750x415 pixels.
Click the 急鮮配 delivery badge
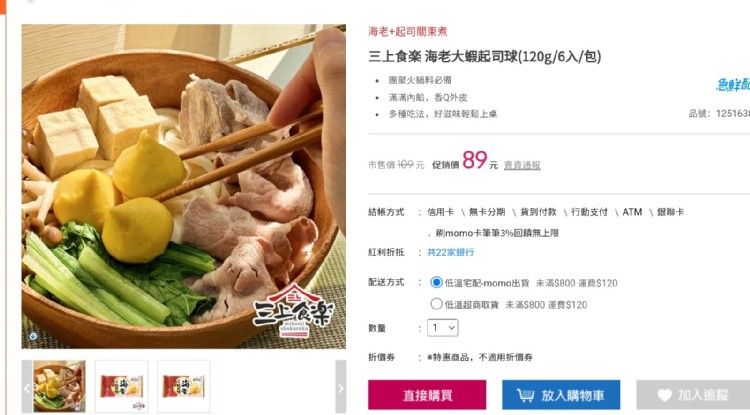(733, 85)
